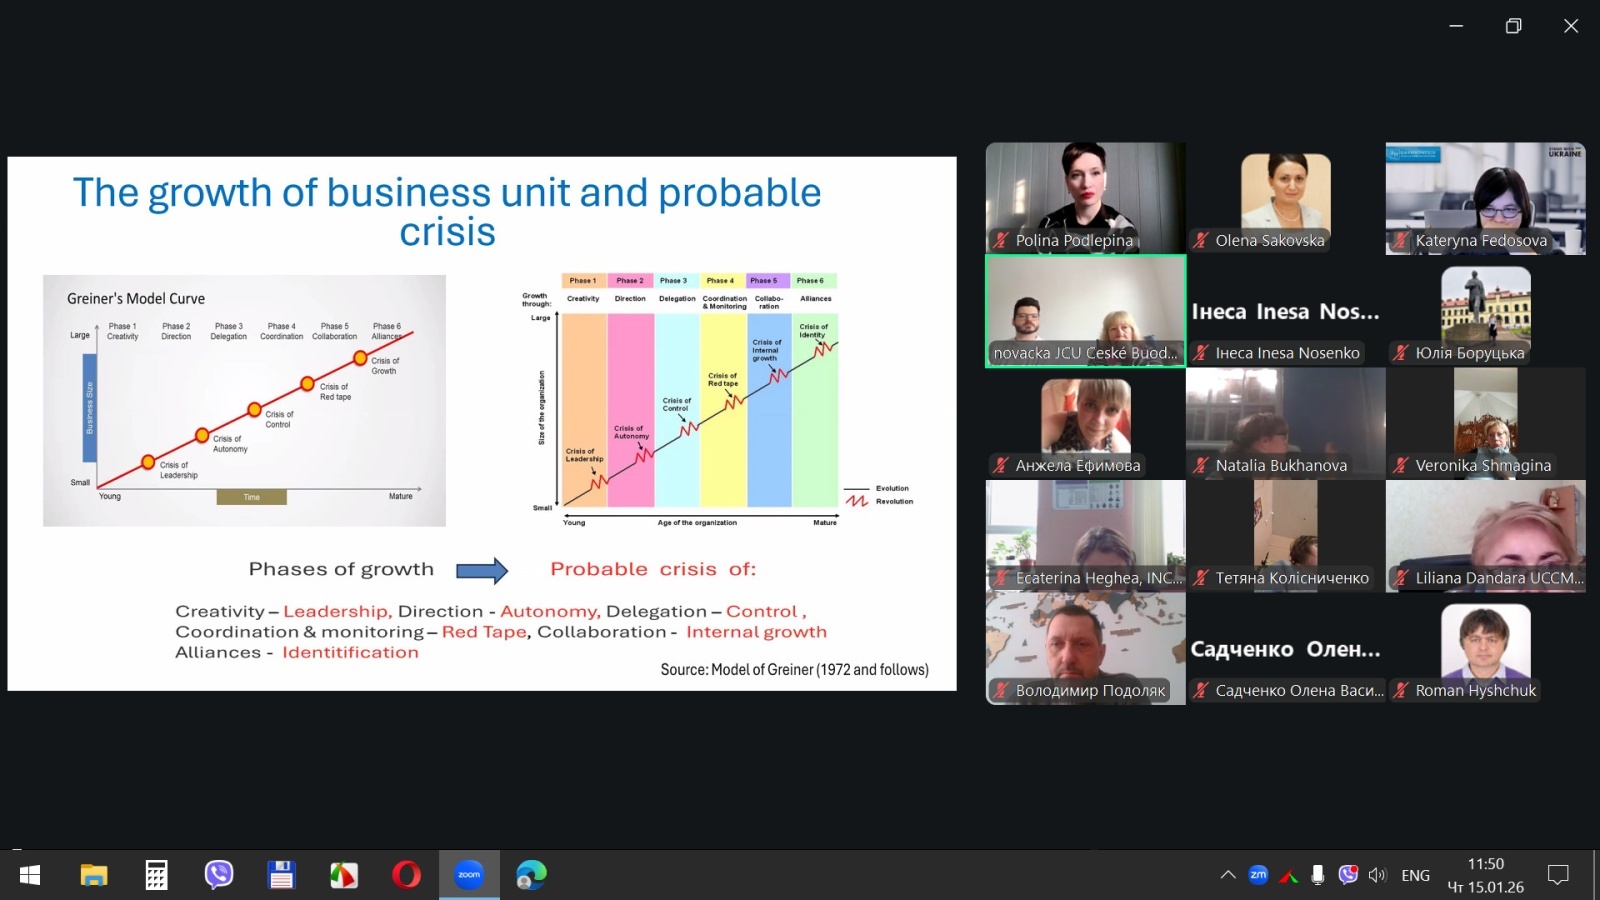Open the Calculator app icon
The height and width of the screenshot is (900, 1600).
coord(156,875)
